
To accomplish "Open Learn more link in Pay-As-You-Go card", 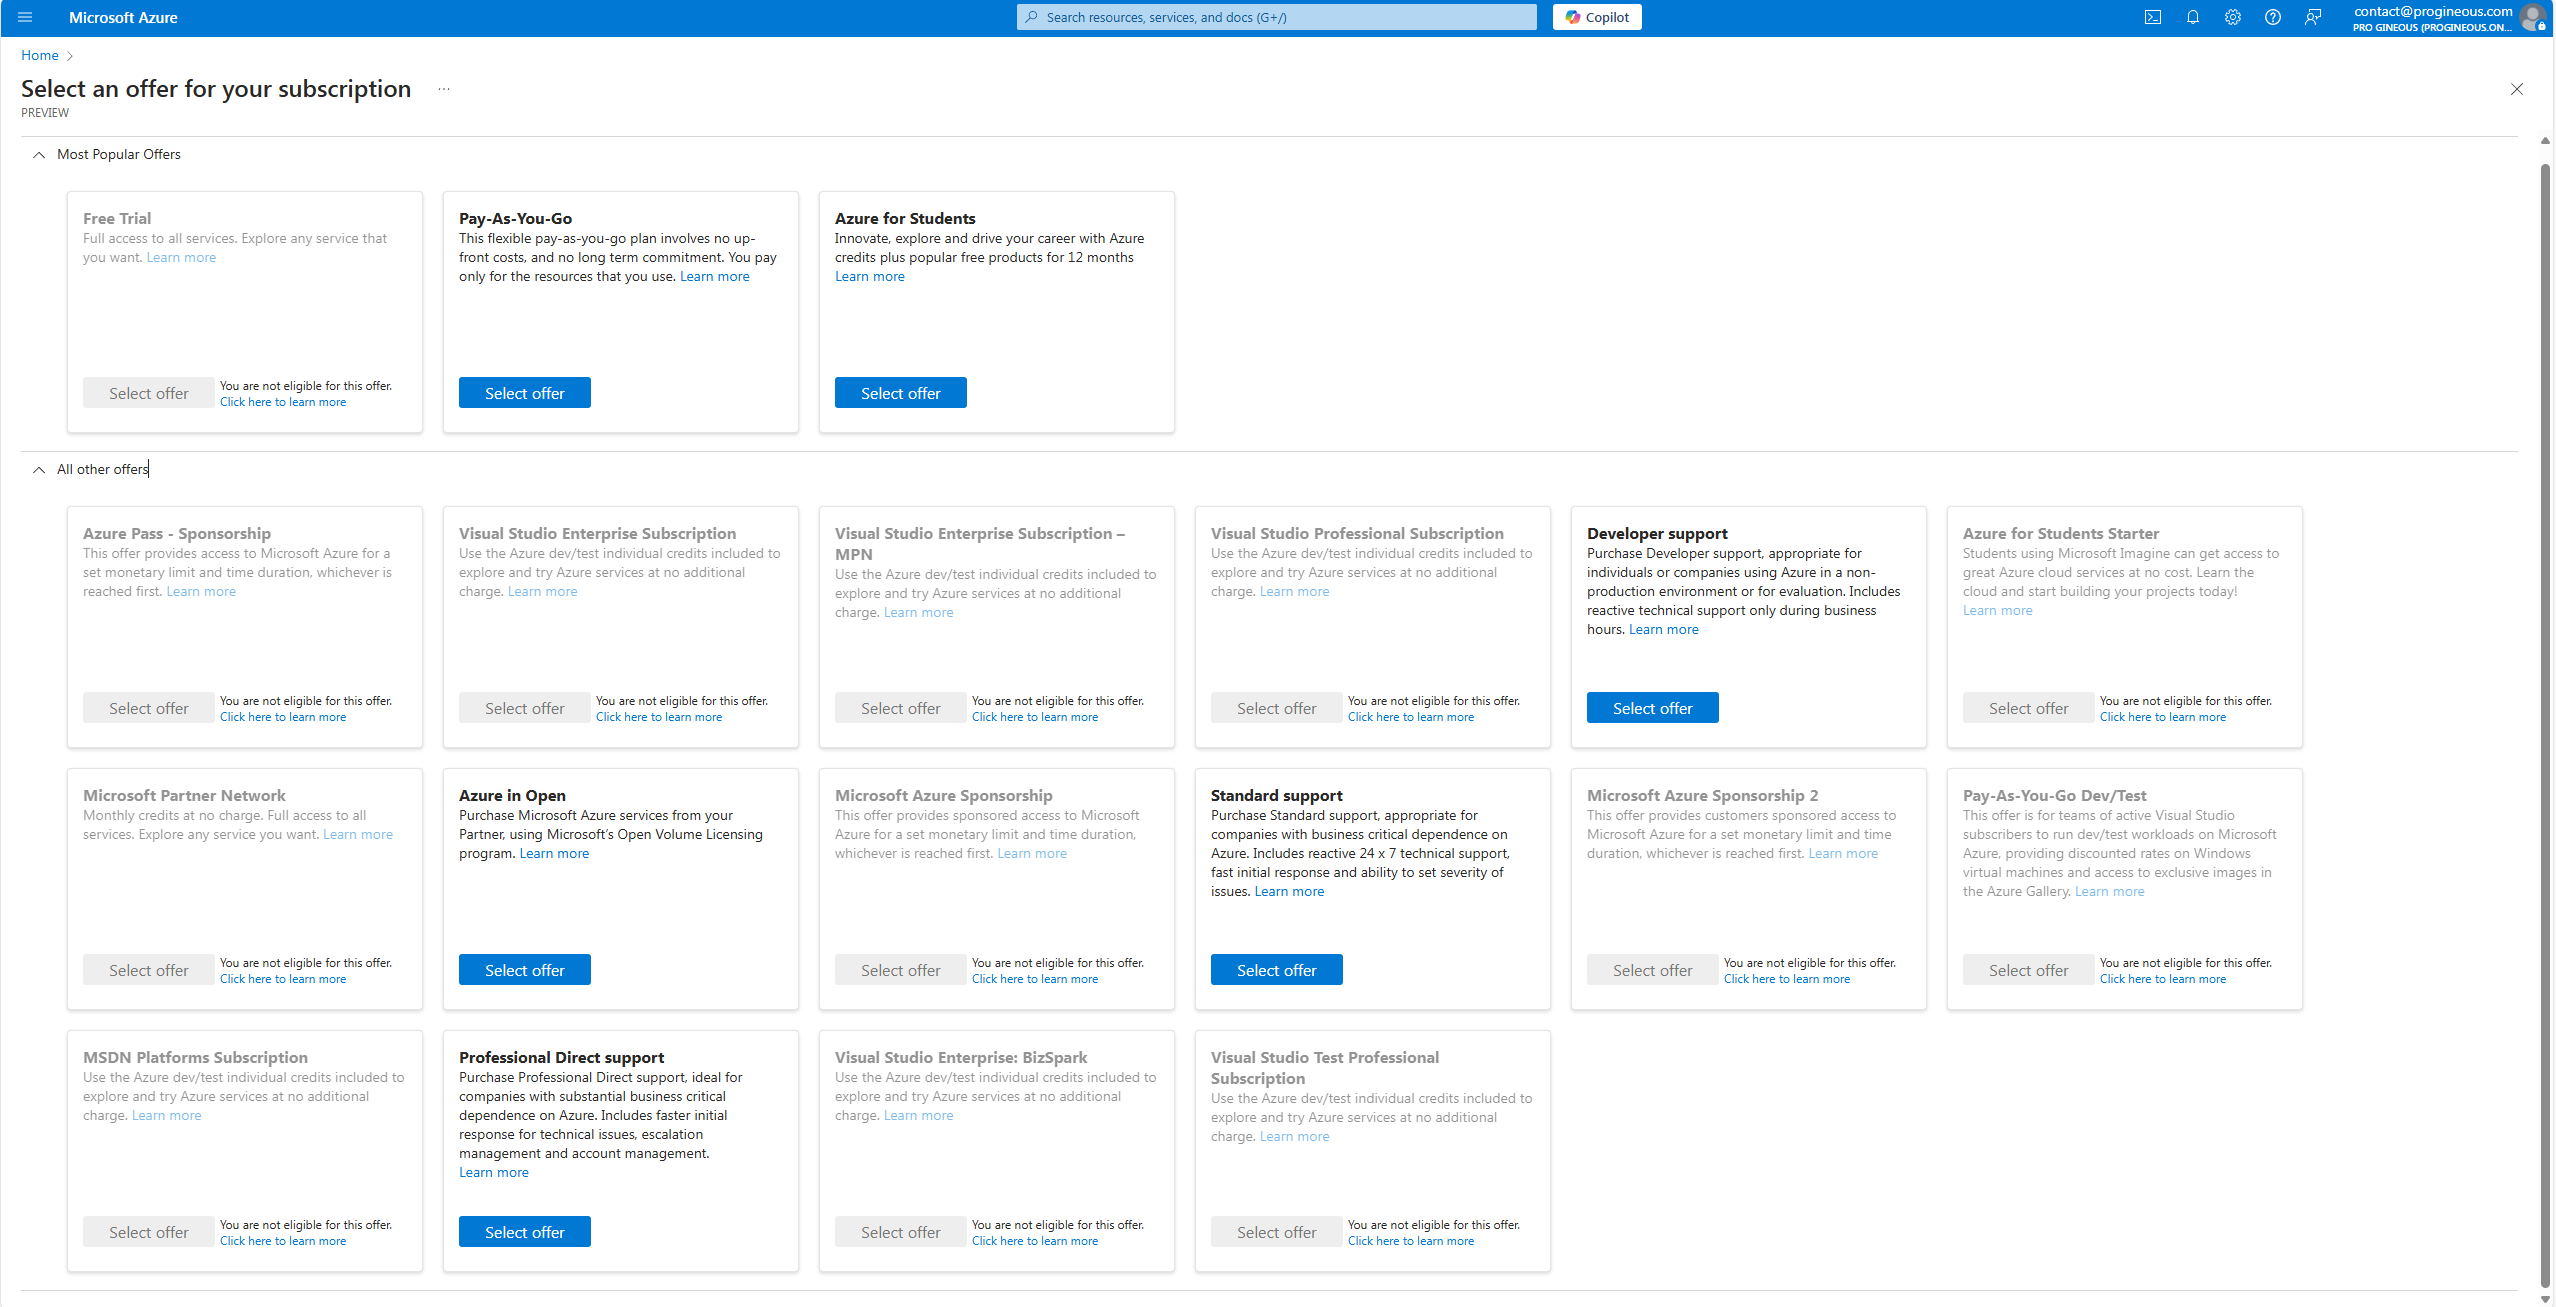I will [714, 277].
